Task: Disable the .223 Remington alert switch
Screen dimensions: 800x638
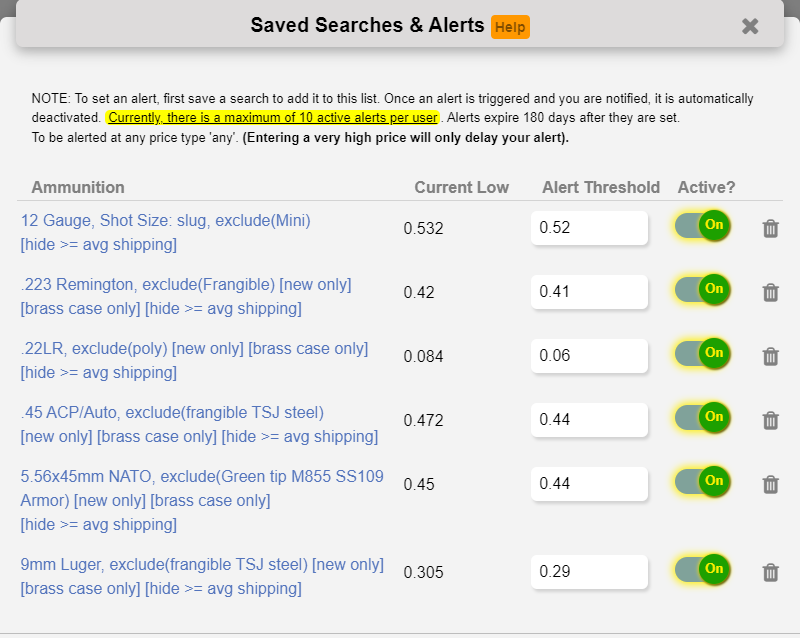Action: point(703,290)
